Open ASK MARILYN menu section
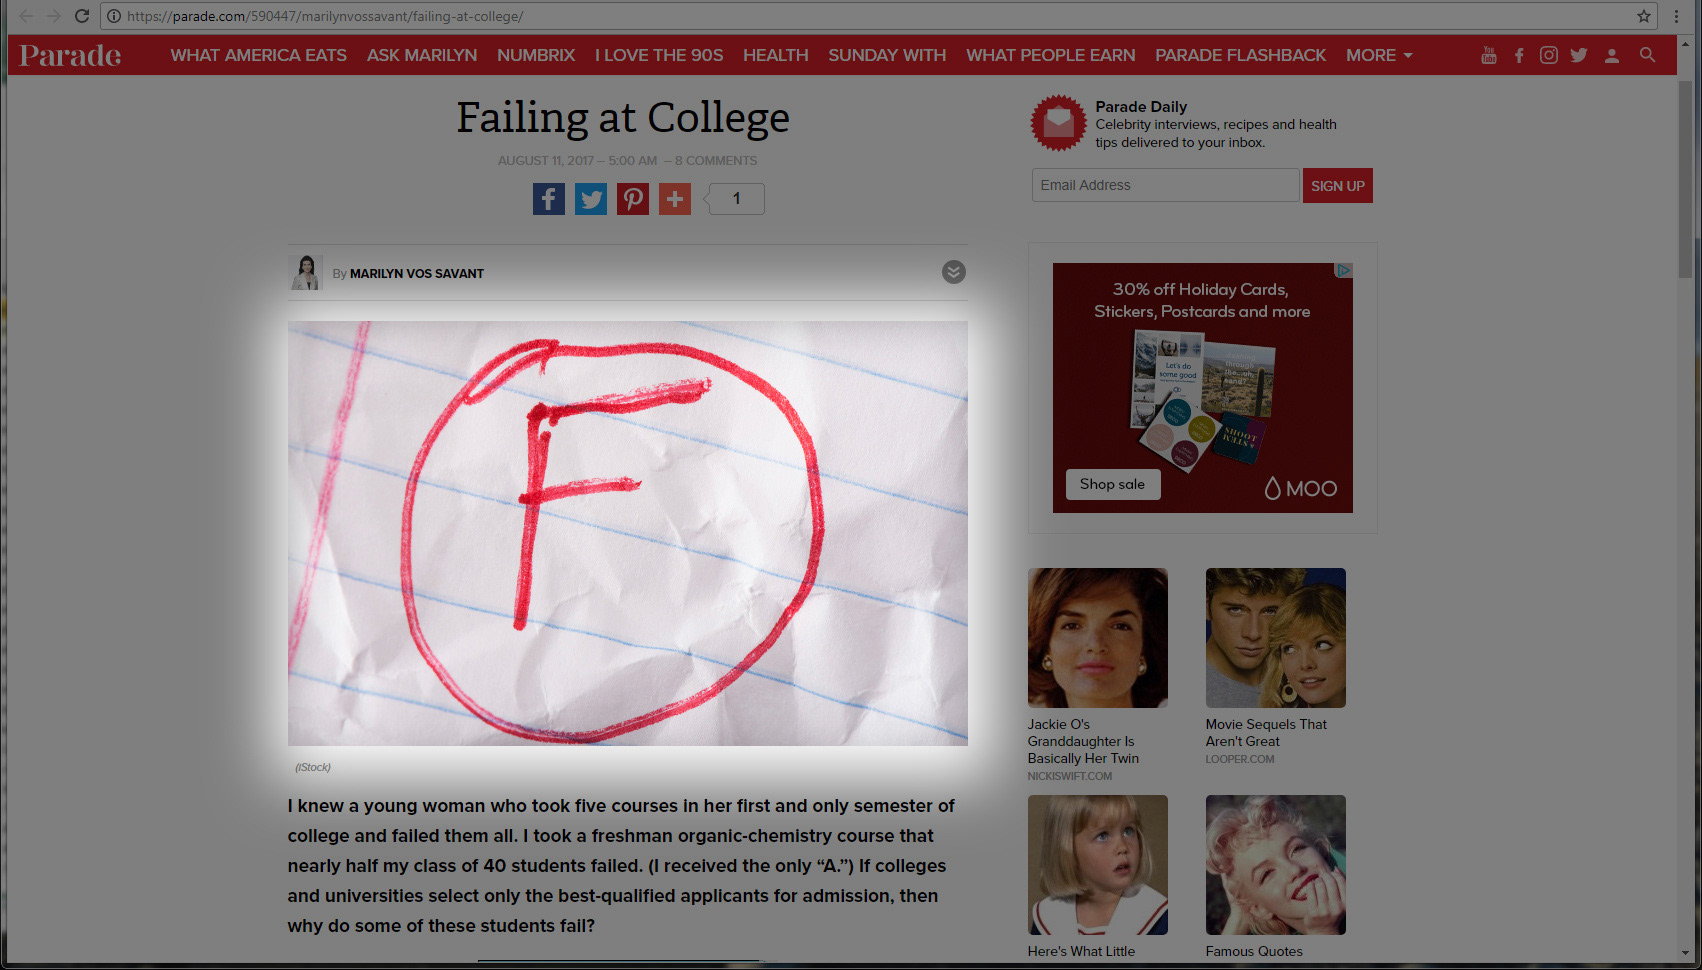This screenshot has width=1702, height=970. pos(422,55)
